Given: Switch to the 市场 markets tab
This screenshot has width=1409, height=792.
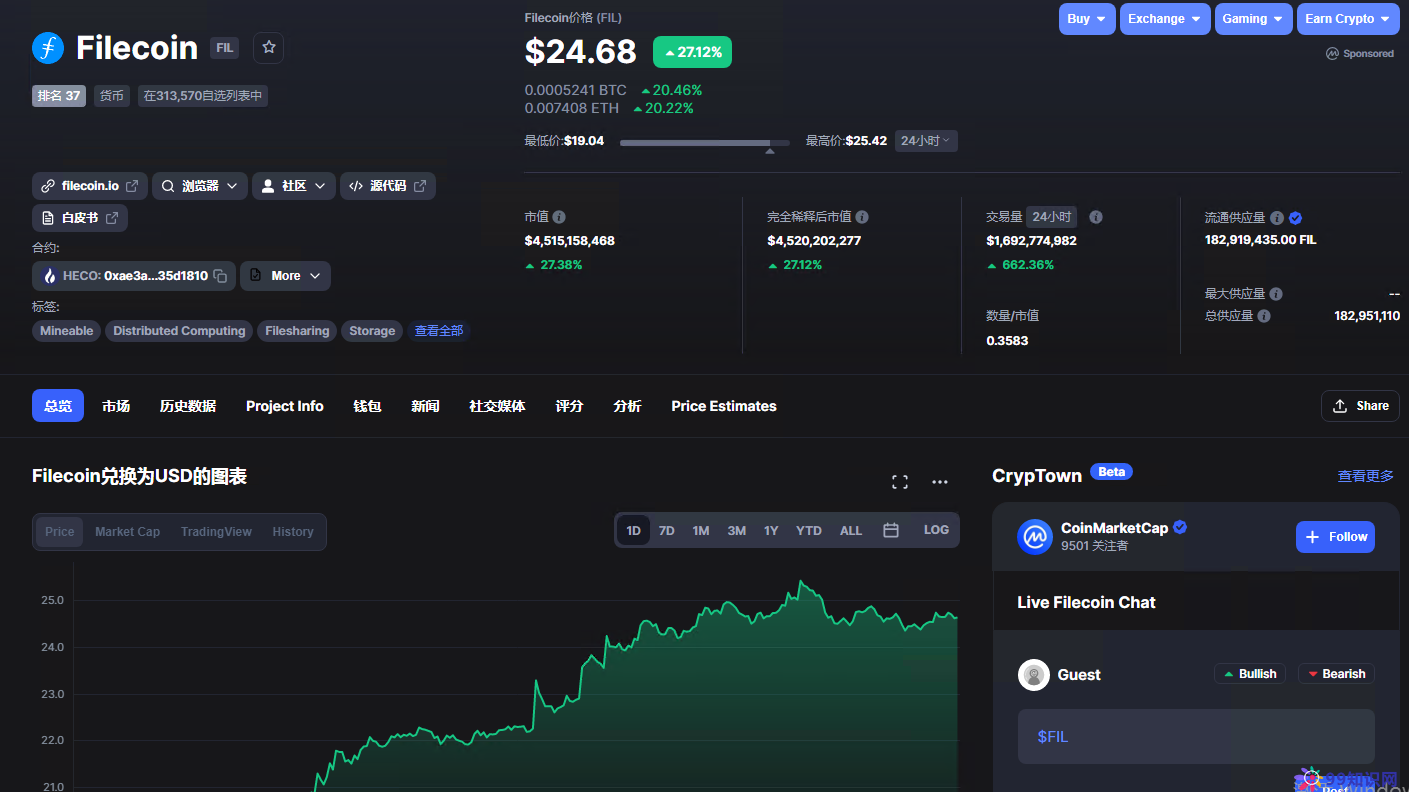Looking at the screenshot, I should (x=116, y=406).
